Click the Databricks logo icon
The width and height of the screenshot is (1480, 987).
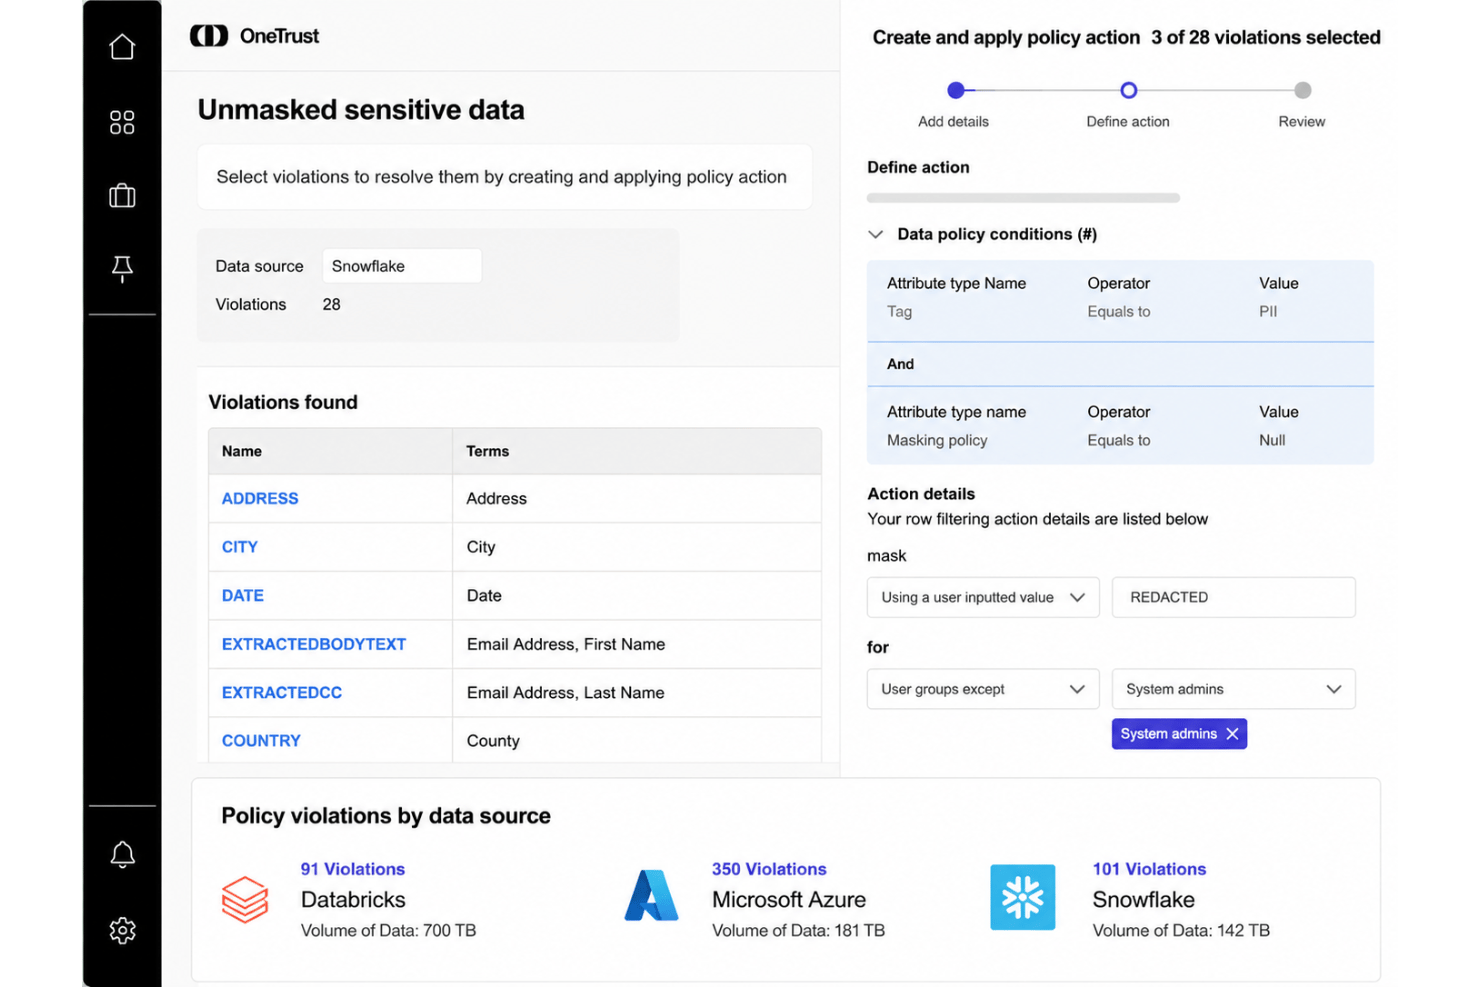[x=245, y=899]
